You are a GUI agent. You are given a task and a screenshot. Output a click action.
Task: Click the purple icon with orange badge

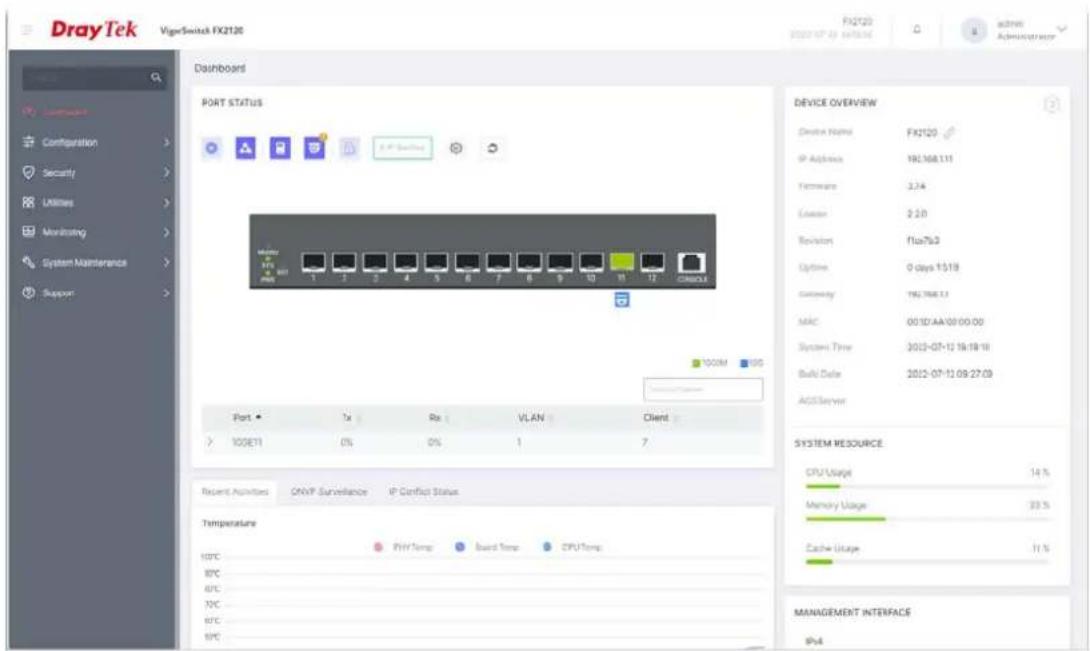pos(314,147)
